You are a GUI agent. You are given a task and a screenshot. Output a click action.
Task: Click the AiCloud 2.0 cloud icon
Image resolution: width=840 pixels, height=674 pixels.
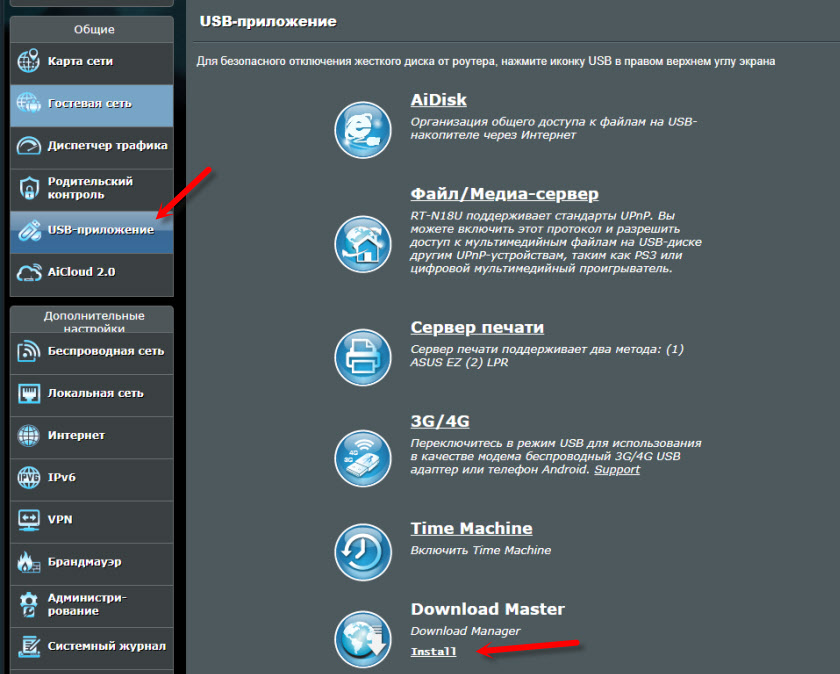(28, 272)
